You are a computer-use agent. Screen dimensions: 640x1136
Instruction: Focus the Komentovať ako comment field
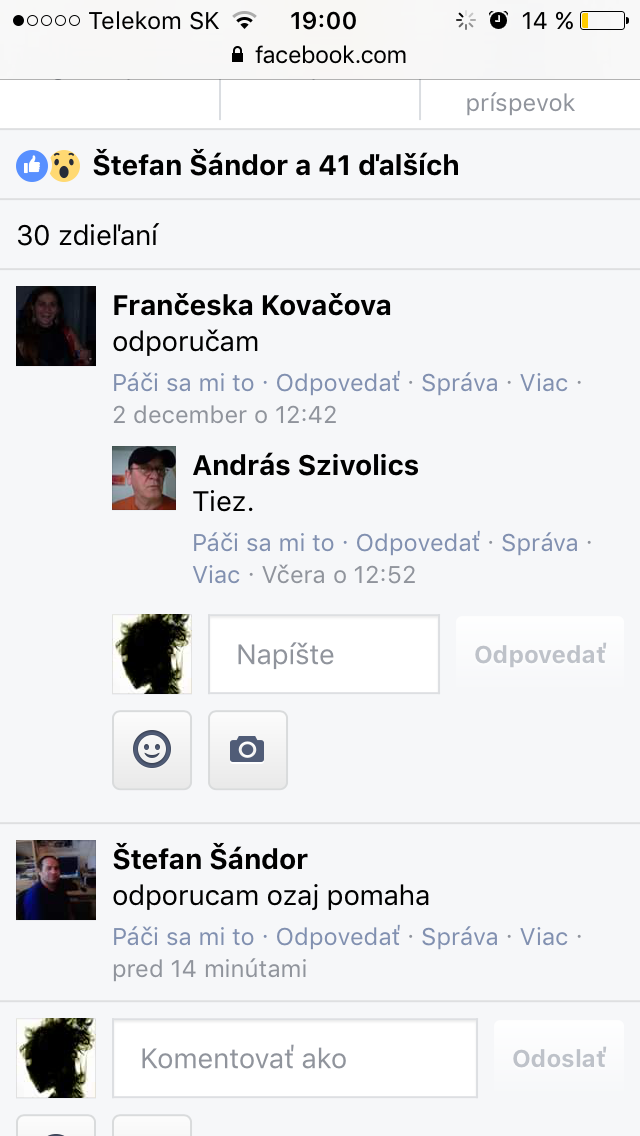pos(295,1058)
